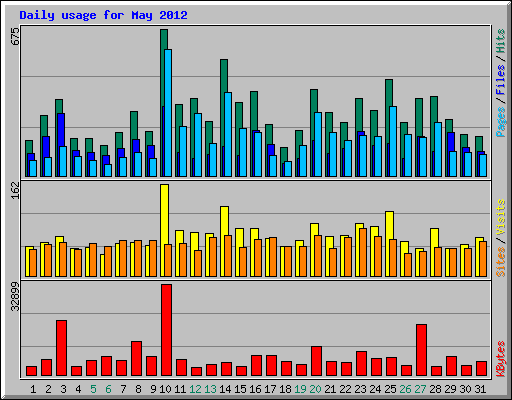
Task: Click day label 28 on the x-axis
Action: tap(435, 389)
